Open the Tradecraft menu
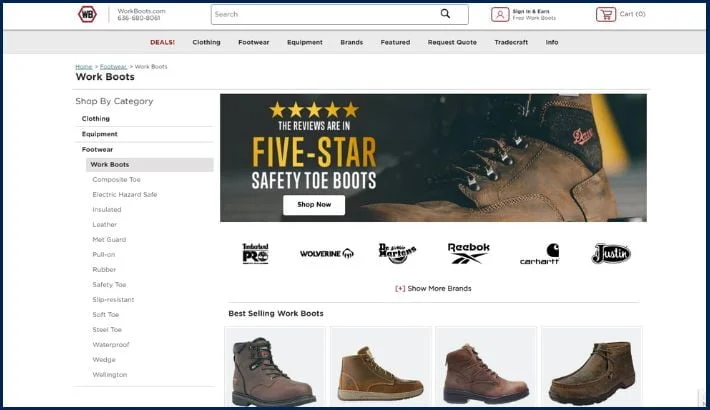710x410 pixels. [511, 42]
